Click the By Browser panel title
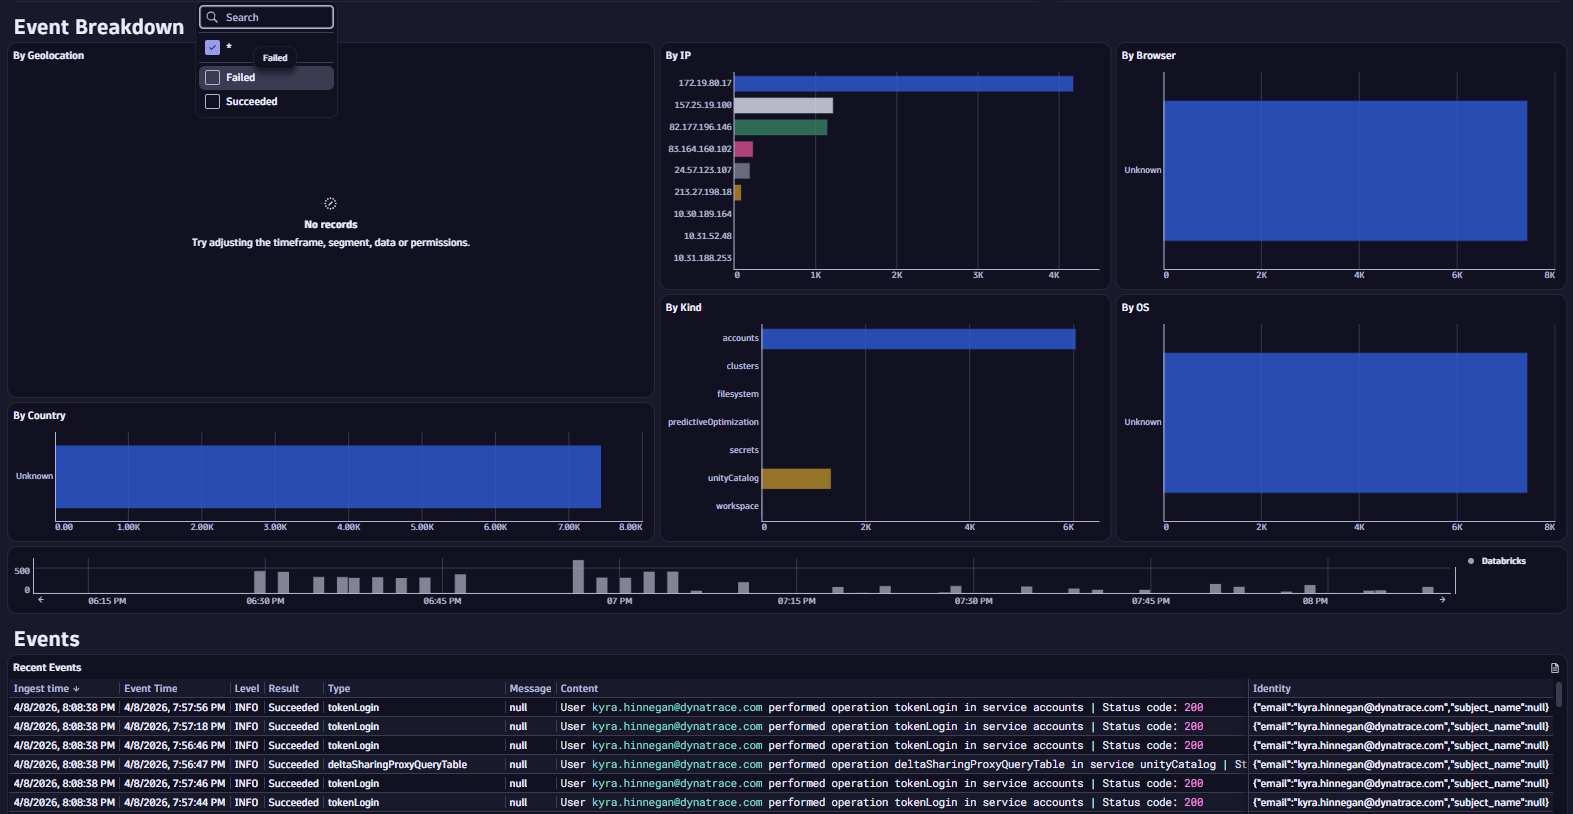Viewport: 1573px width, 814px height. pyautogui.click(x=1148, y=56)
